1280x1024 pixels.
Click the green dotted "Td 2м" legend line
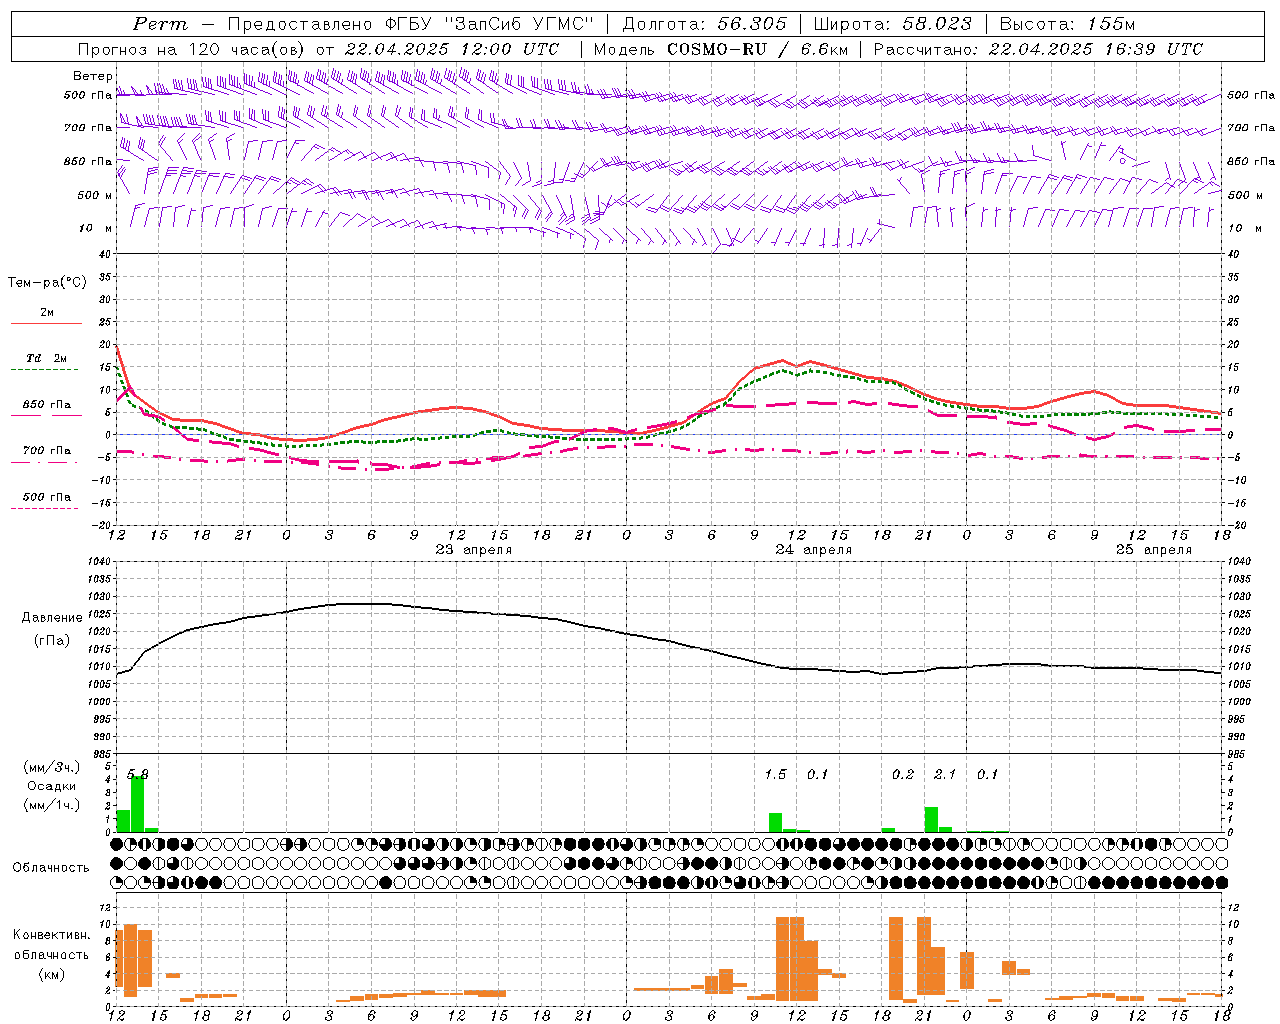(x=46, y=369)
